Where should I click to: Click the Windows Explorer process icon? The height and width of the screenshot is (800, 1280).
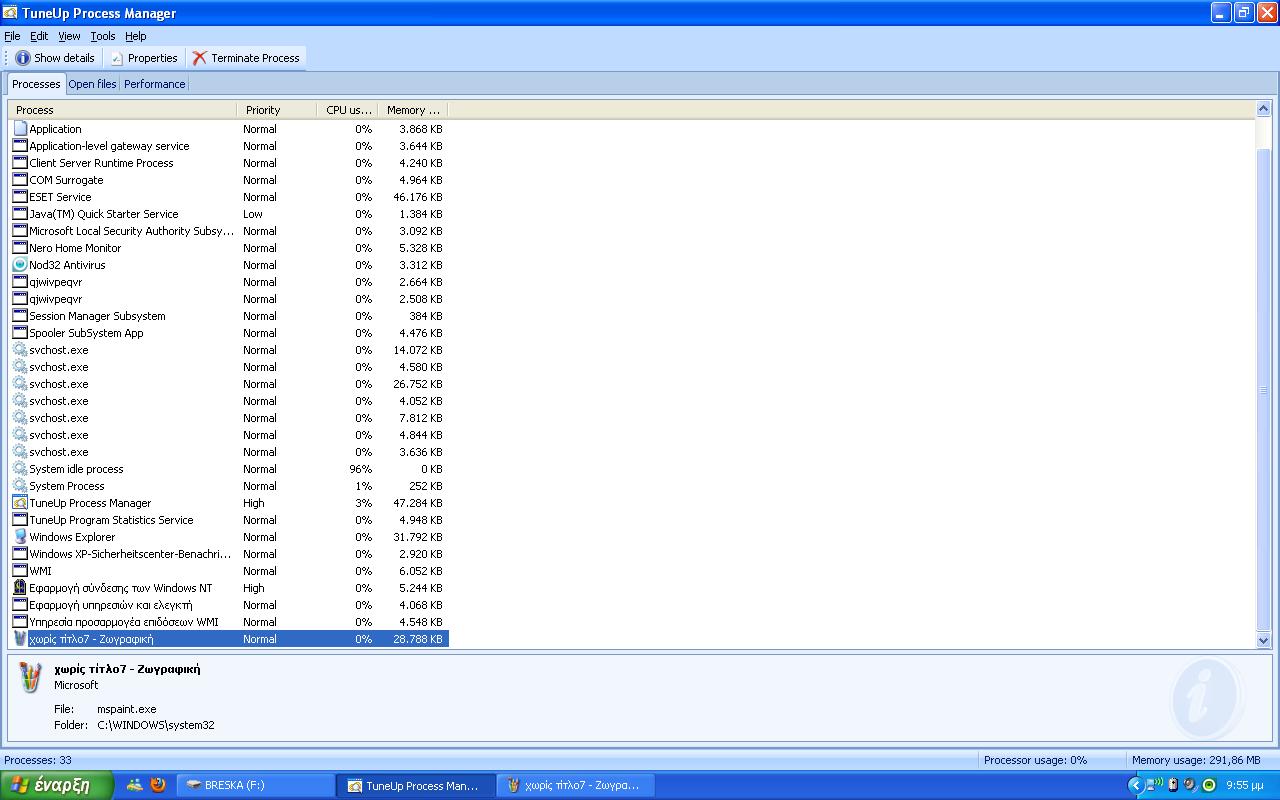click(20, 537)
